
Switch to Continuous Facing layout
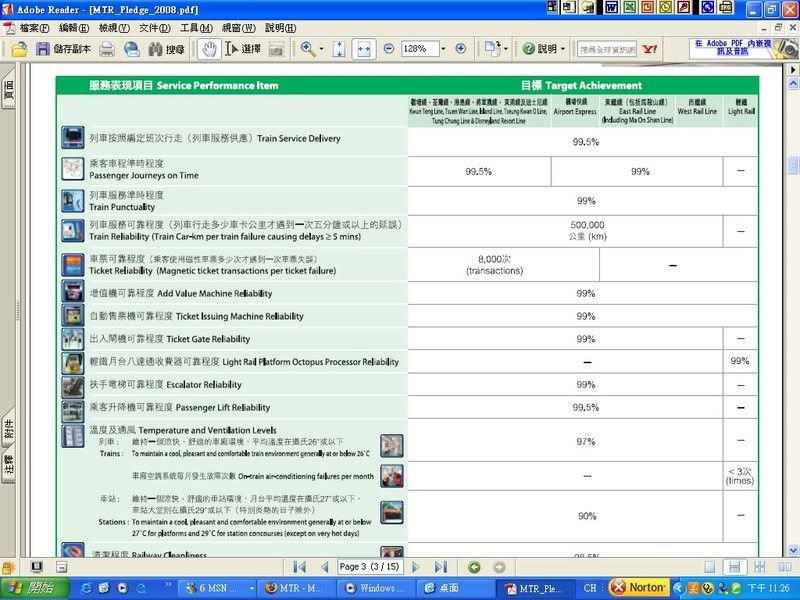[760, 567]
